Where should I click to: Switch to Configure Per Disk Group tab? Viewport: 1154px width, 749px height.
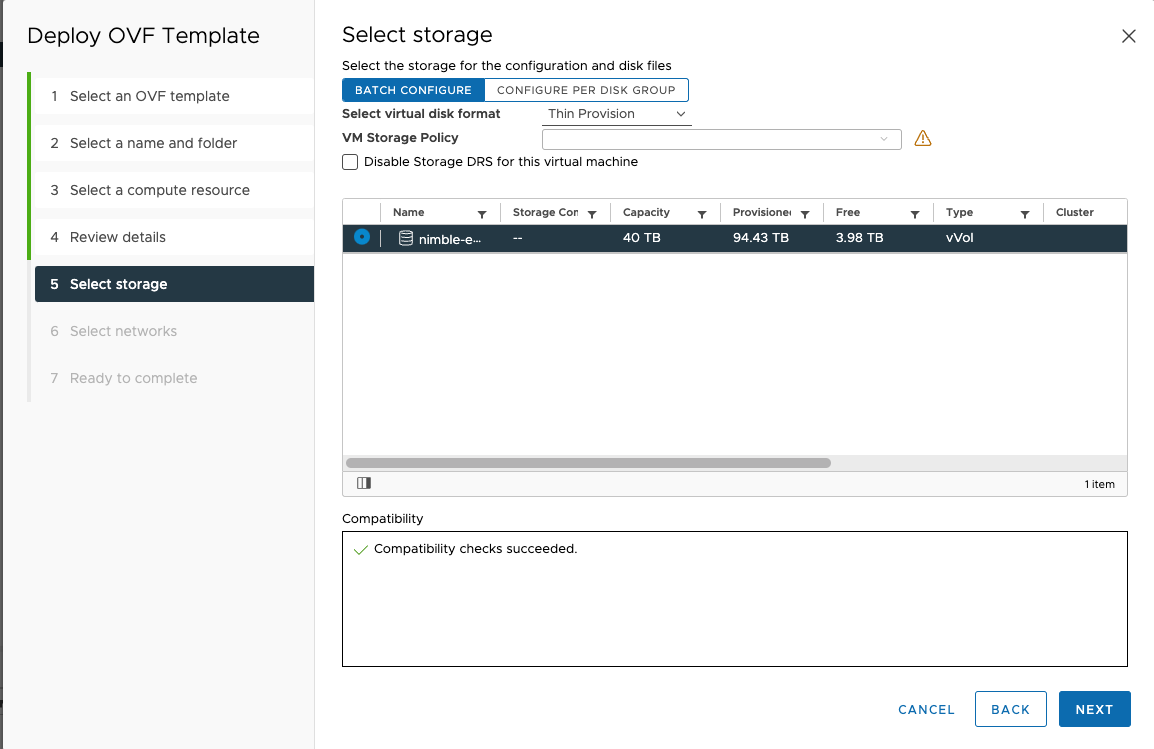[586, 90]
